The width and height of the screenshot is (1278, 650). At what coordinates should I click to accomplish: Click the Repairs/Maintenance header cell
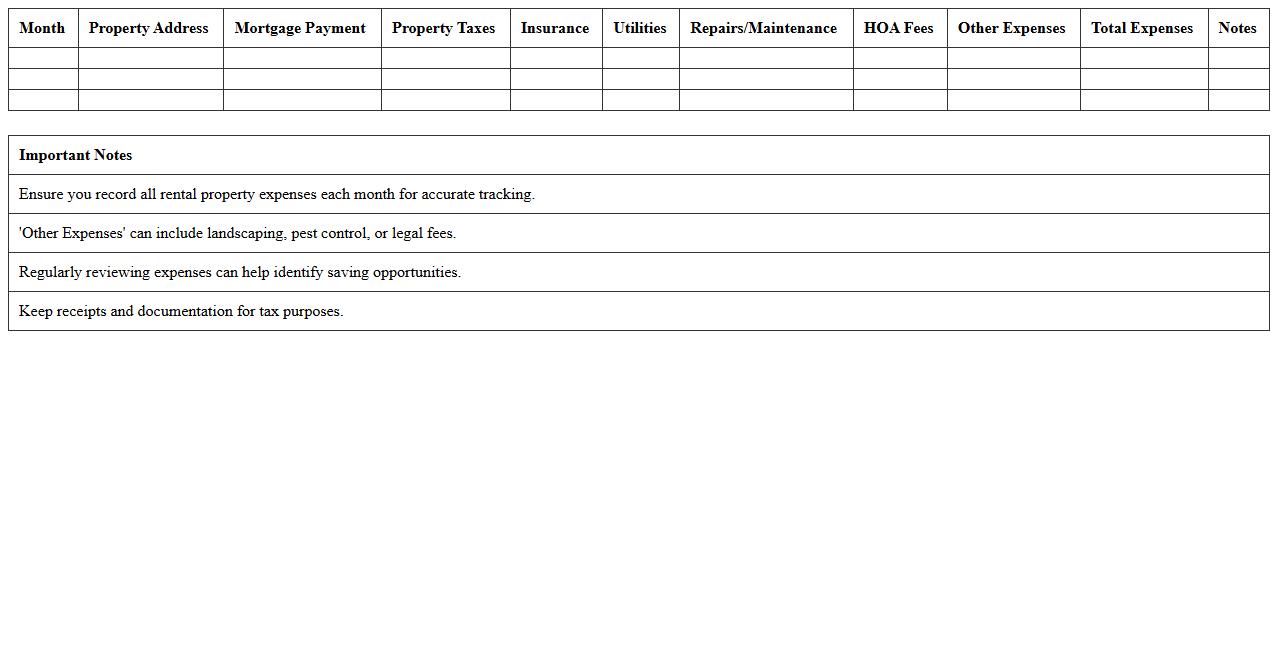765,28
